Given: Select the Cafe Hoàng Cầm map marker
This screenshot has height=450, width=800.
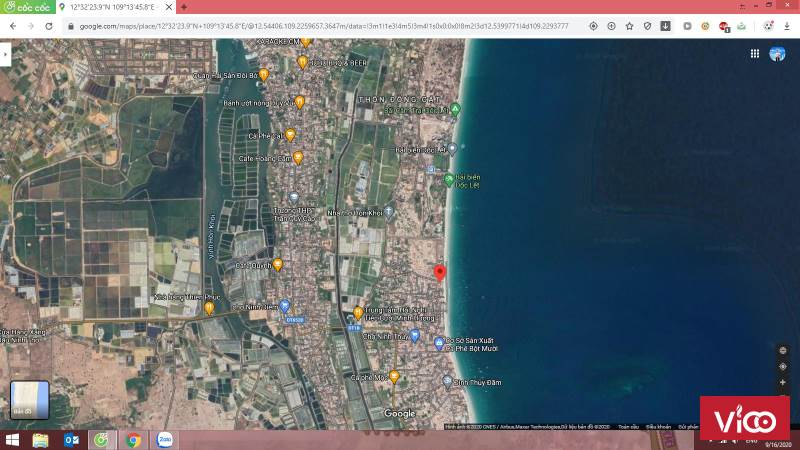Looking at the screenshot, I should (x=298, y=157).
